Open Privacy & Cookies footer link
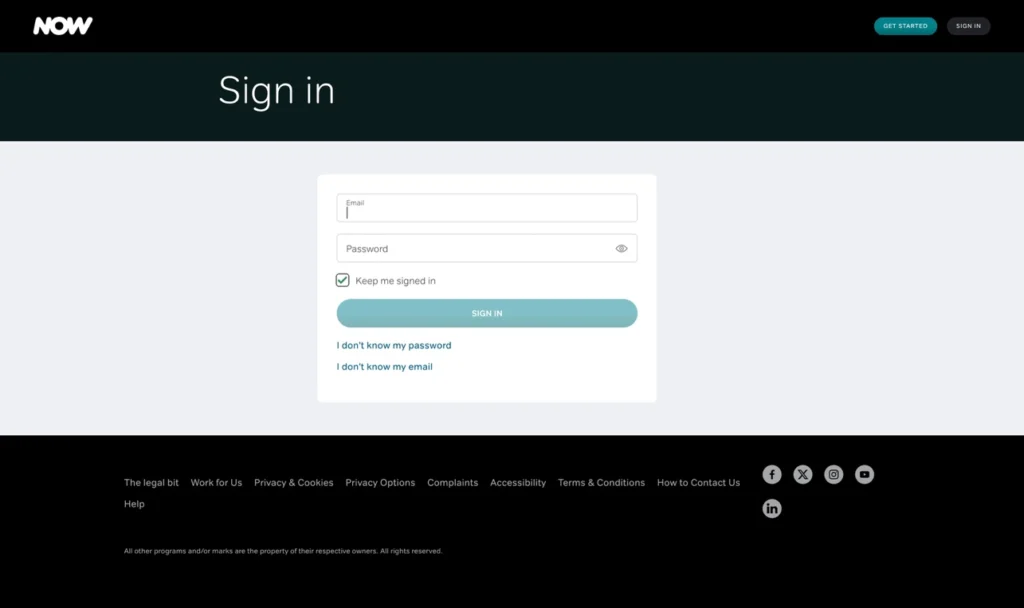1024x608 pixels. coord(293,483)
